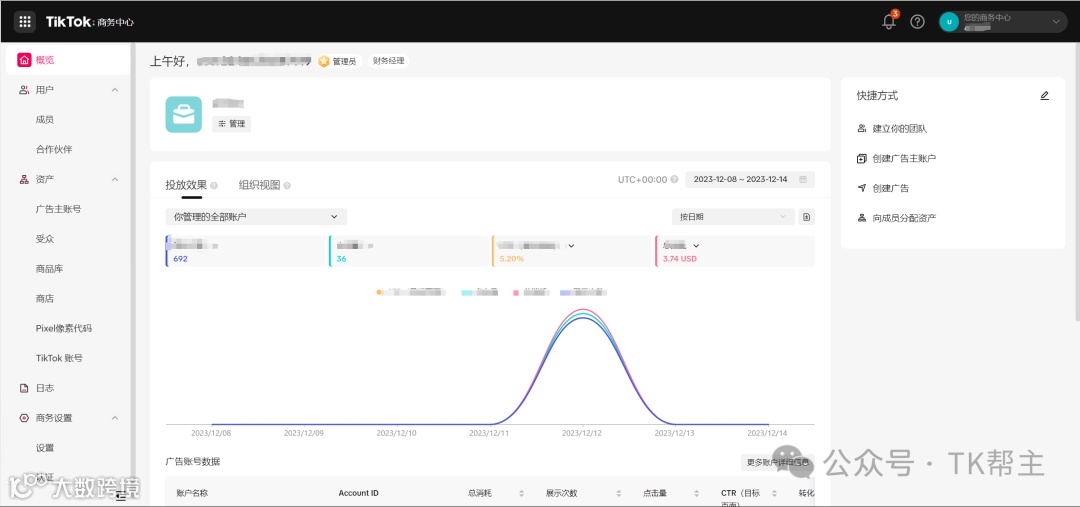Toggle the orange legend series

point(412,292)
